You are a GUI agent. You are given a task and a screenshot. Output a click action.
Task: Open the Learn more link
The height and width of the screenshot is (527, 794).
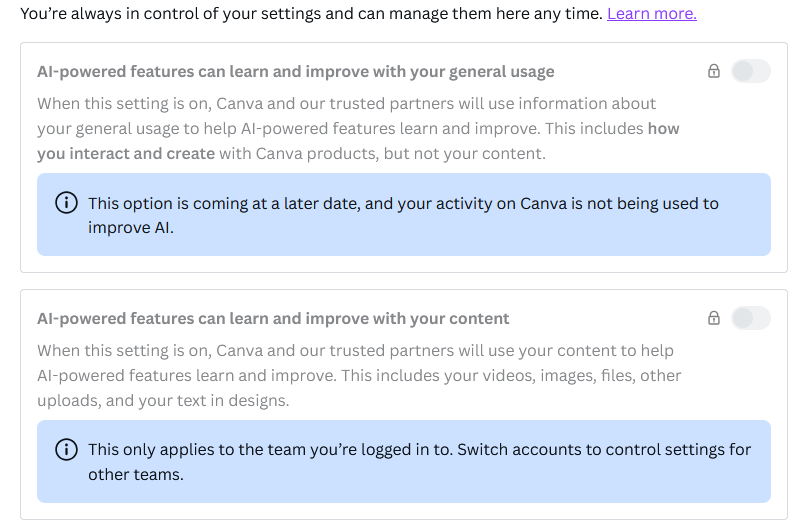[651, 14]
